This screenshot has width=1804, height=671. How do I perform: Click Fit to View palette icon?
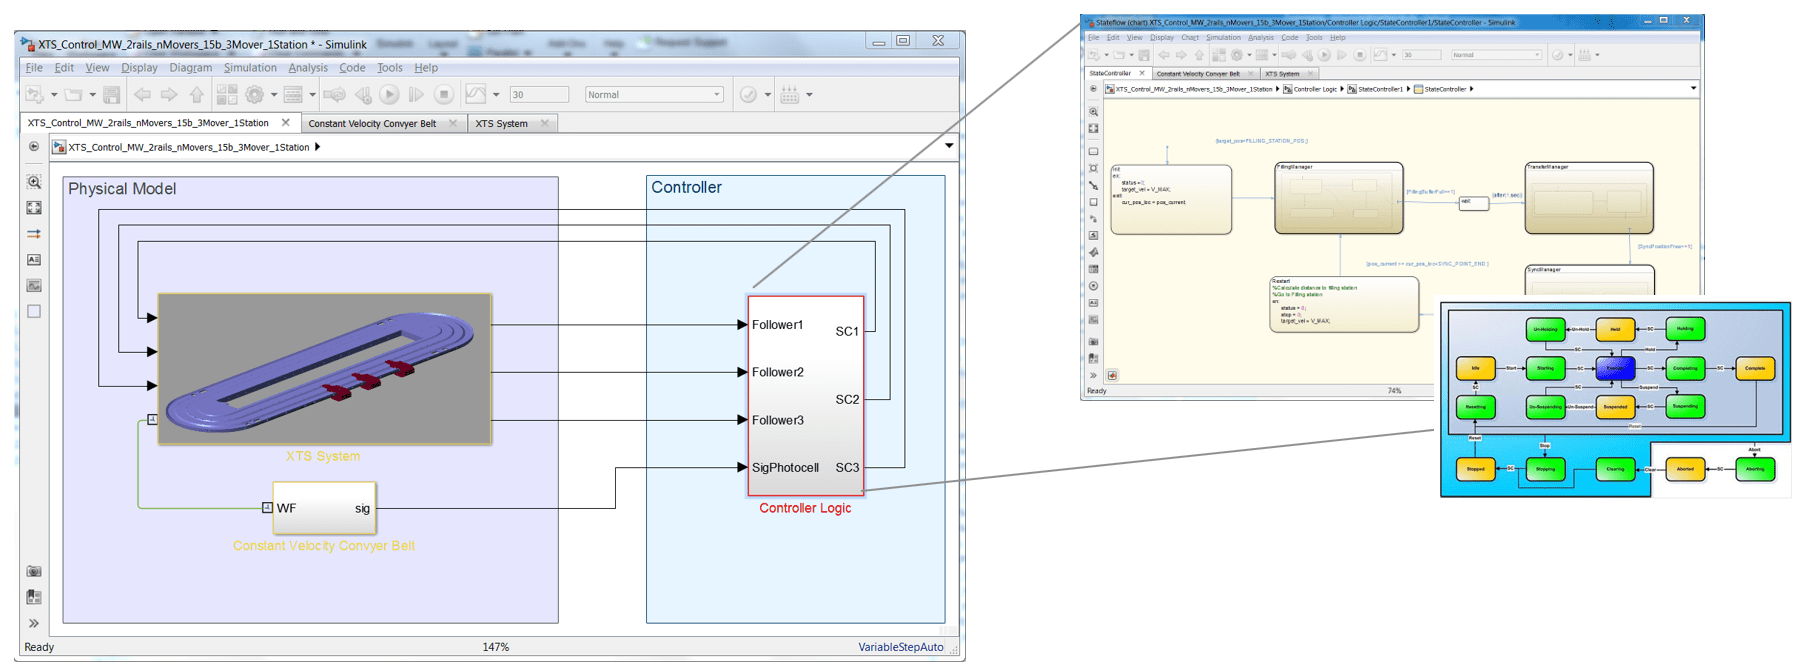[x=34, y=208]
